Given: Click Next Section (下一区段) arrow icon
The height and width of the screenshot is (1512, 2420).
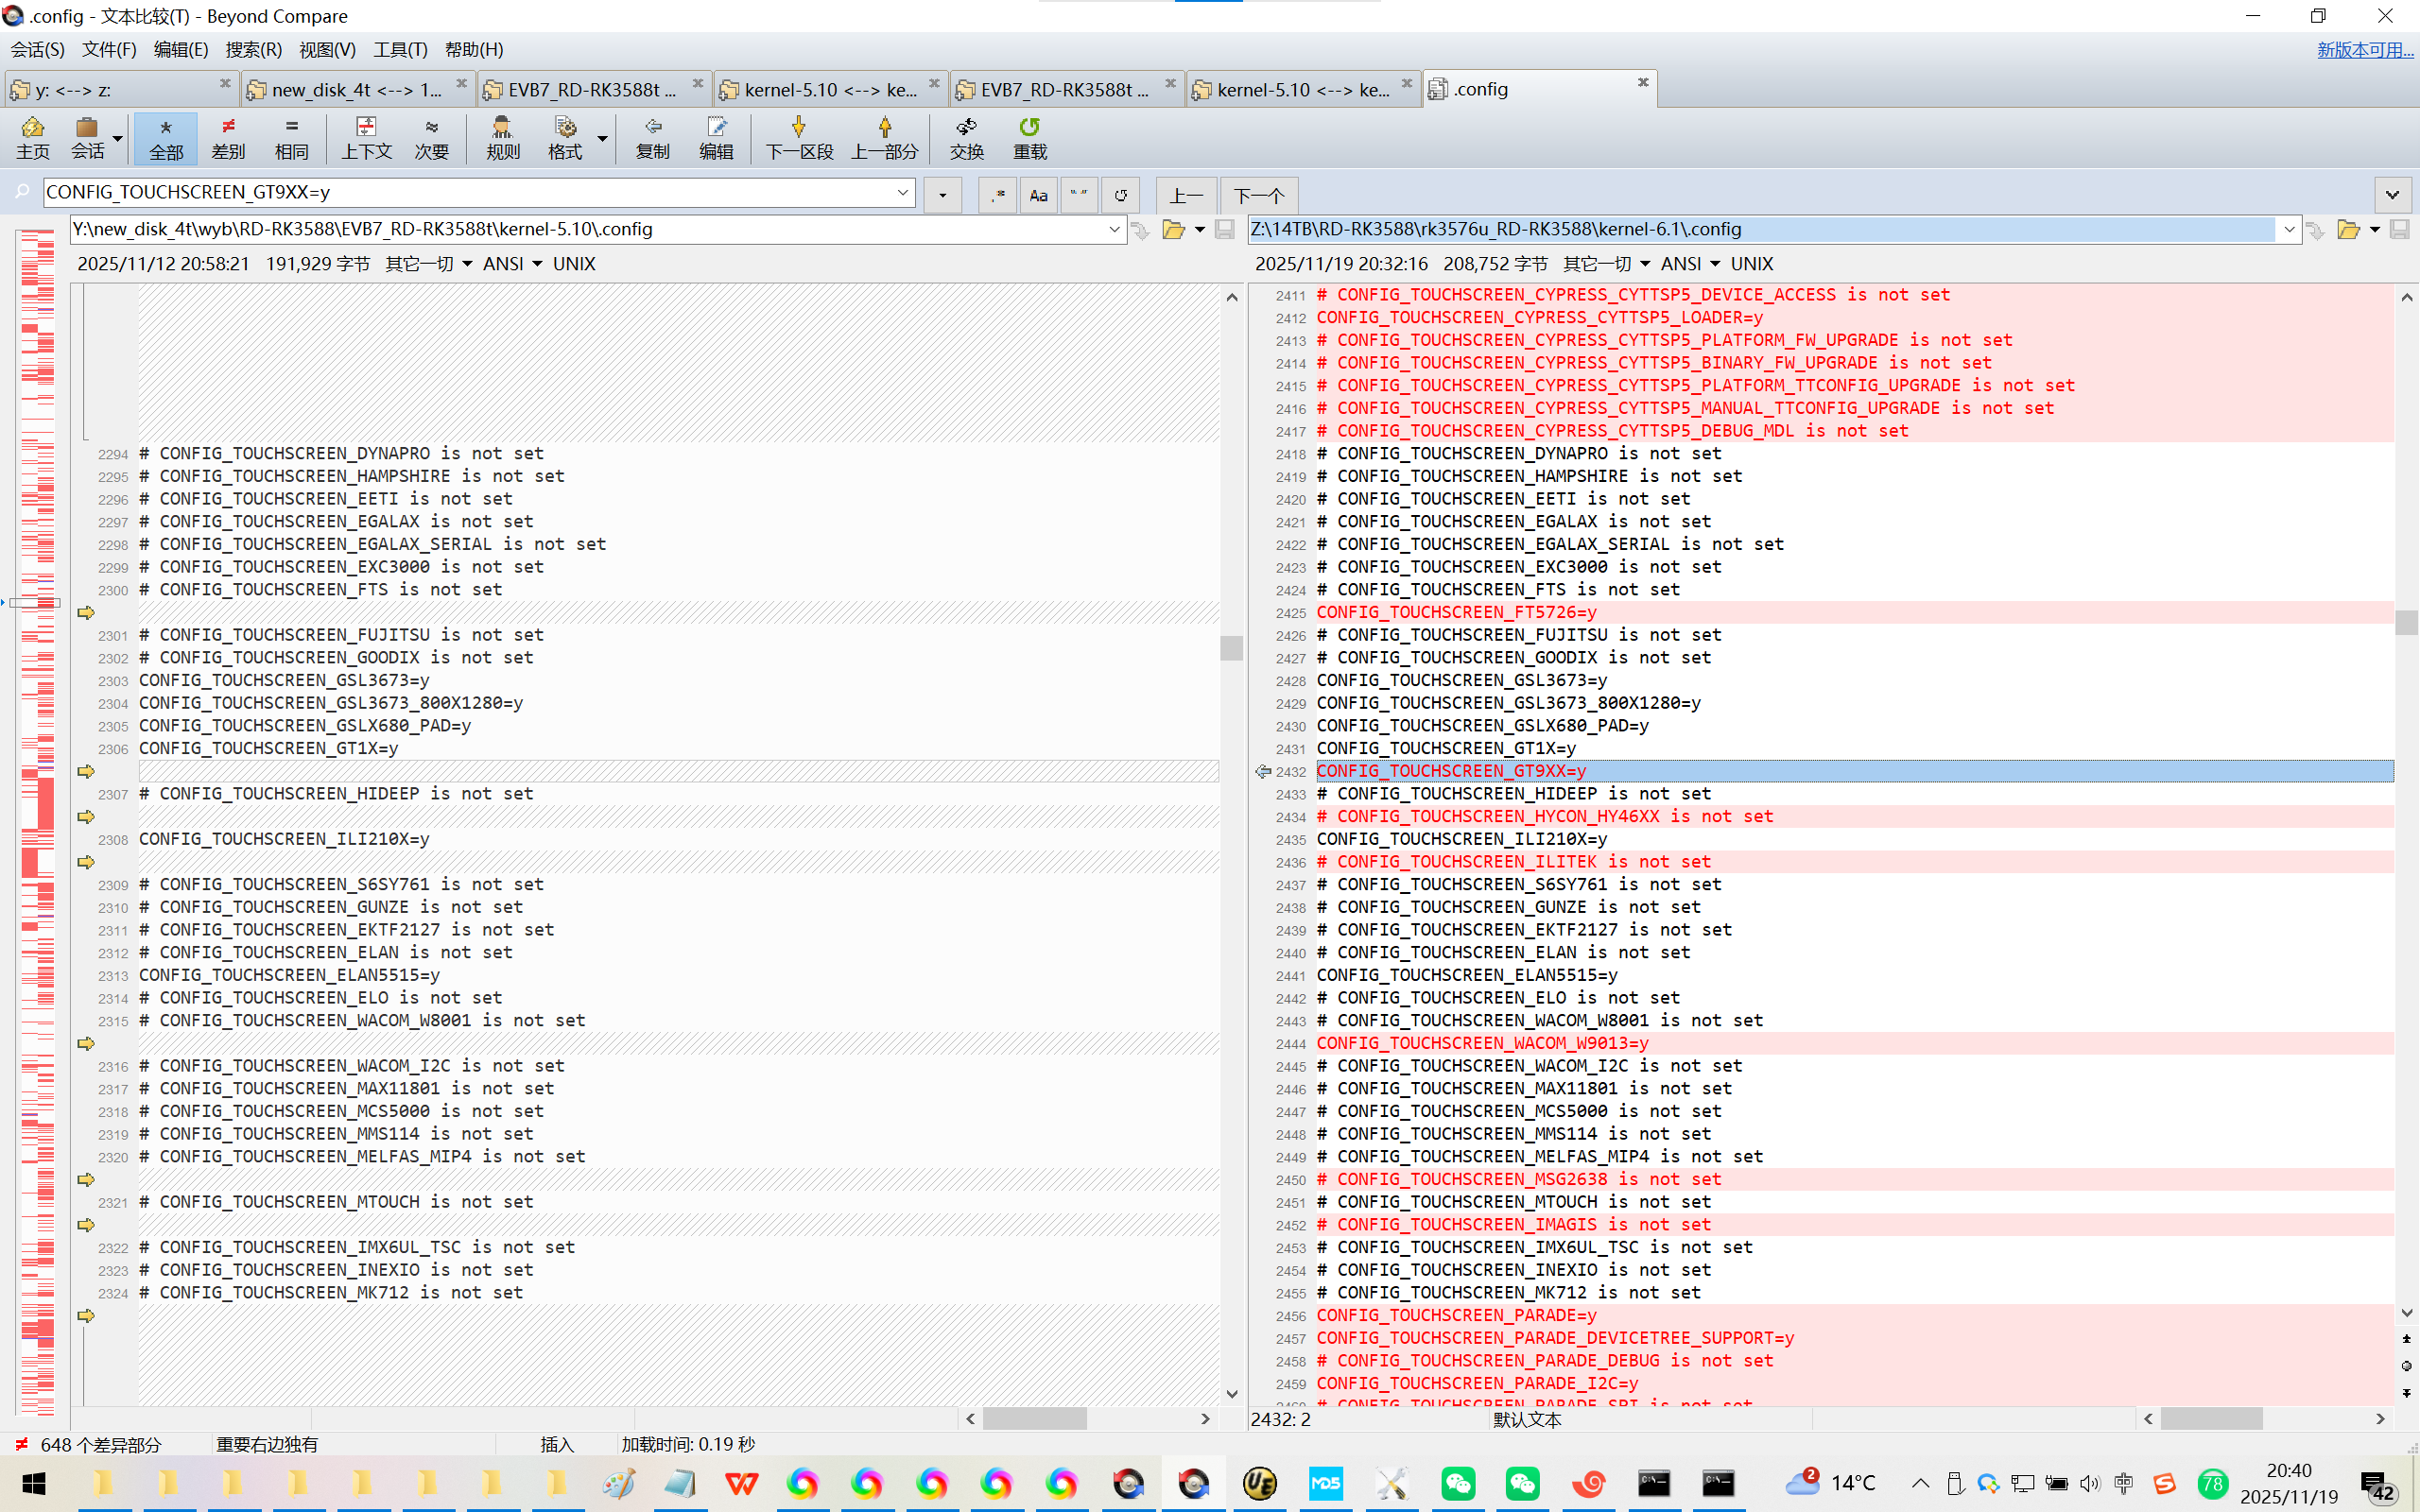Looking at the screenshot, I should pos(798,137).
